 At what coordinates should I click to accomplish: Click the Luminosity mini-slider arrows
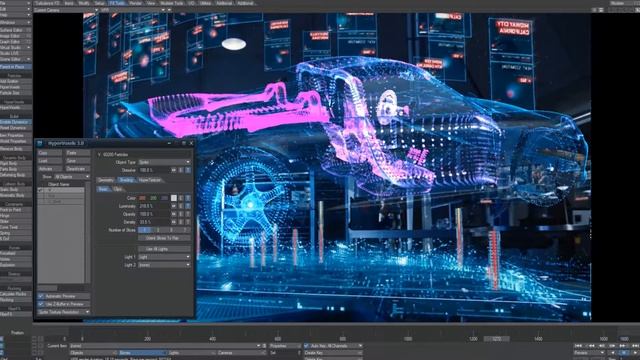coord(174,206)
